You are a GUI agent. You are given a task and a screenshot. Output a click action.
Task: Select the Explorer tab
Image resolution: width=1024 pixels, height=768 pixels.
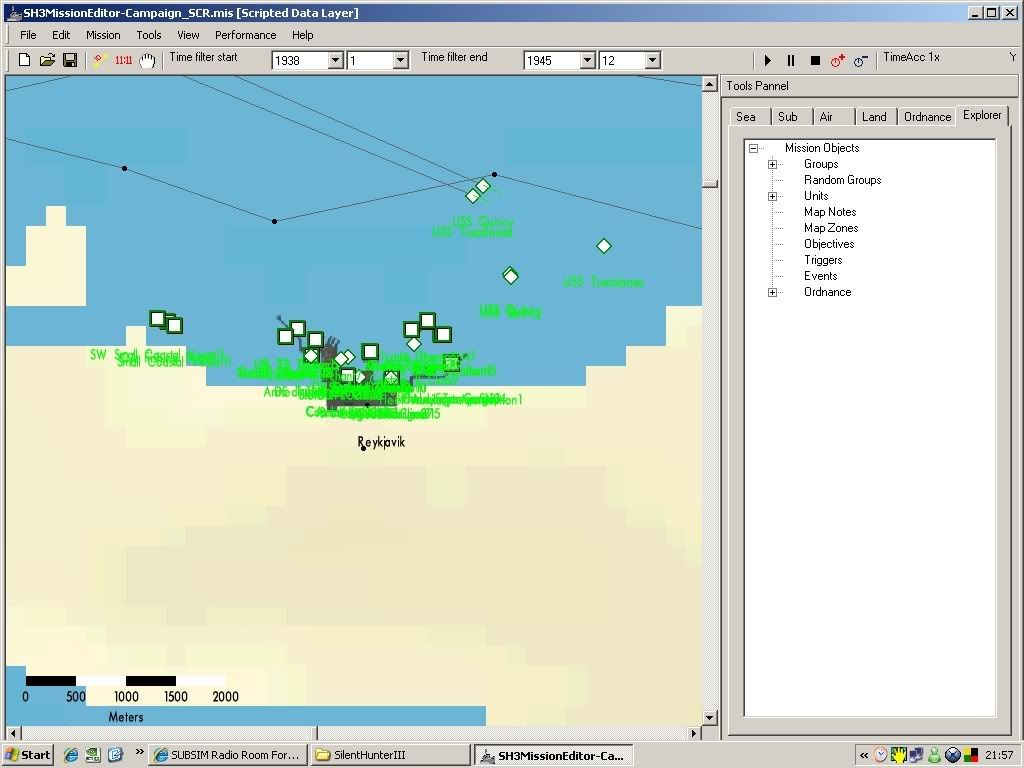point(982,115)
